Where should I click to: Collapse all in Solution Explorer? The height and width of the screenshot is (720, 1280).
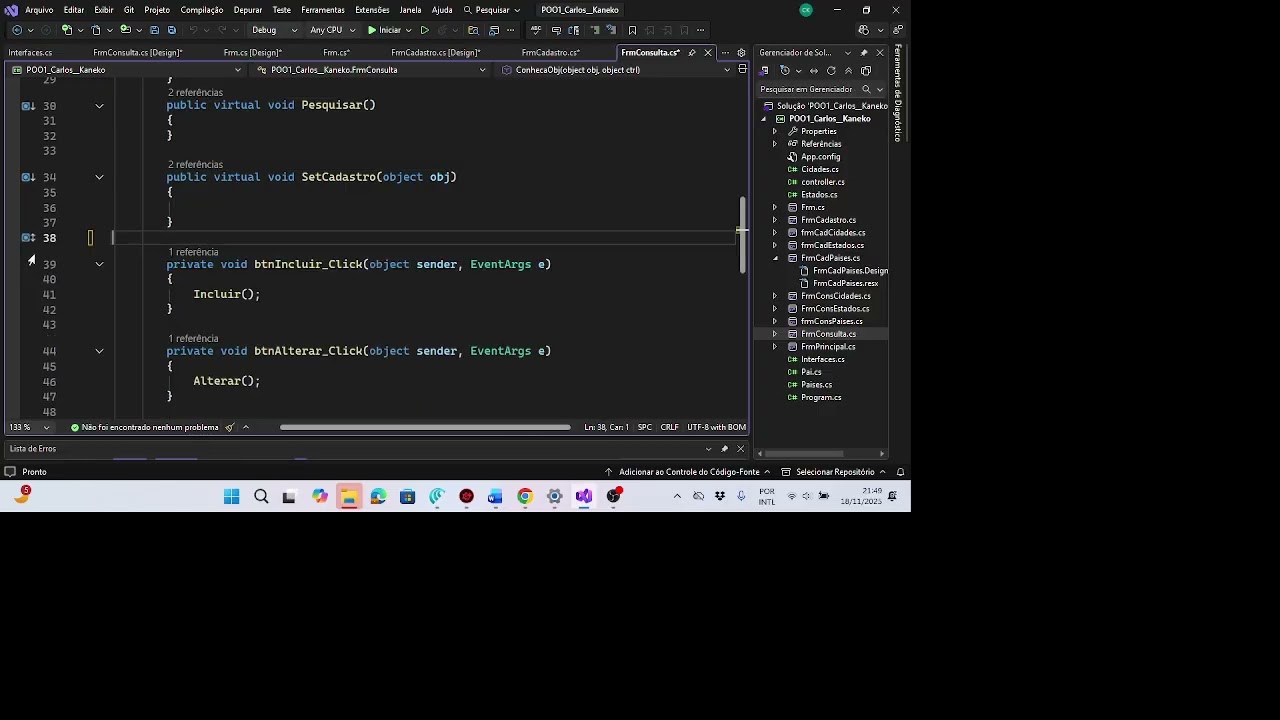[x=848, y=71]
